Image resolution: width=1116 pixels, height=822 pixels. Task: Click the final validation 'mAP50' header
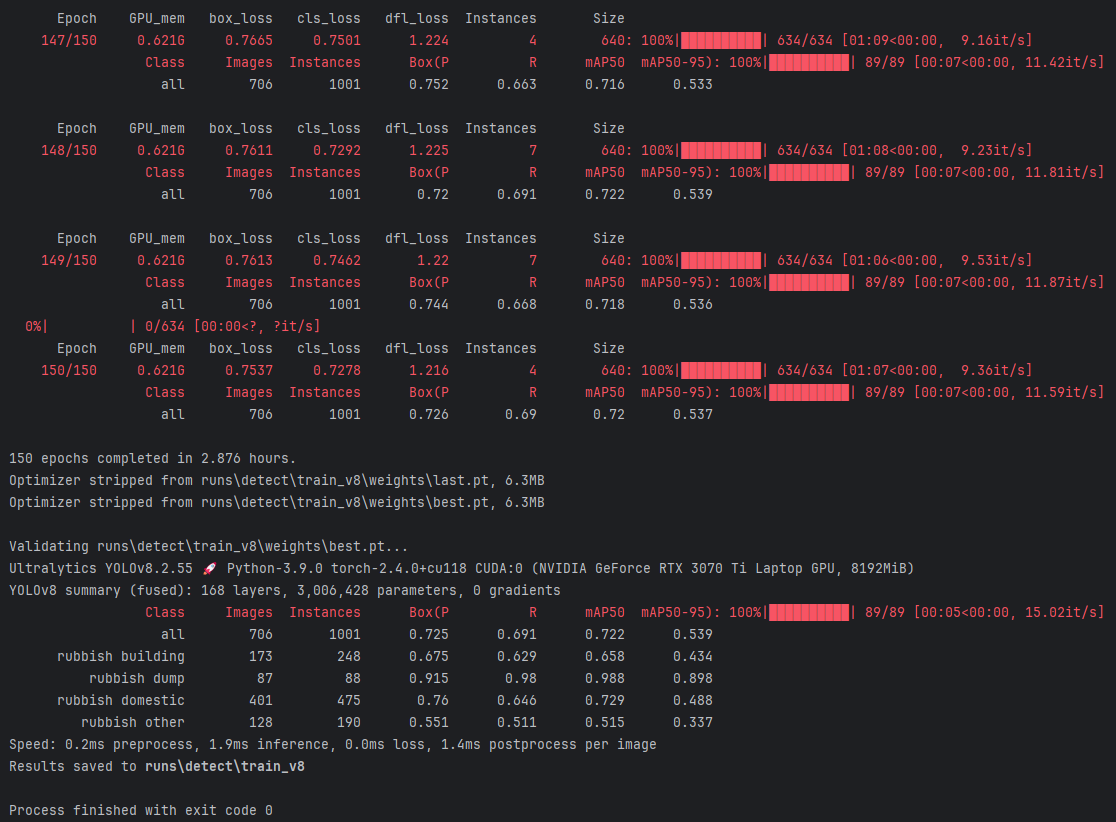[x=605, y=612]
